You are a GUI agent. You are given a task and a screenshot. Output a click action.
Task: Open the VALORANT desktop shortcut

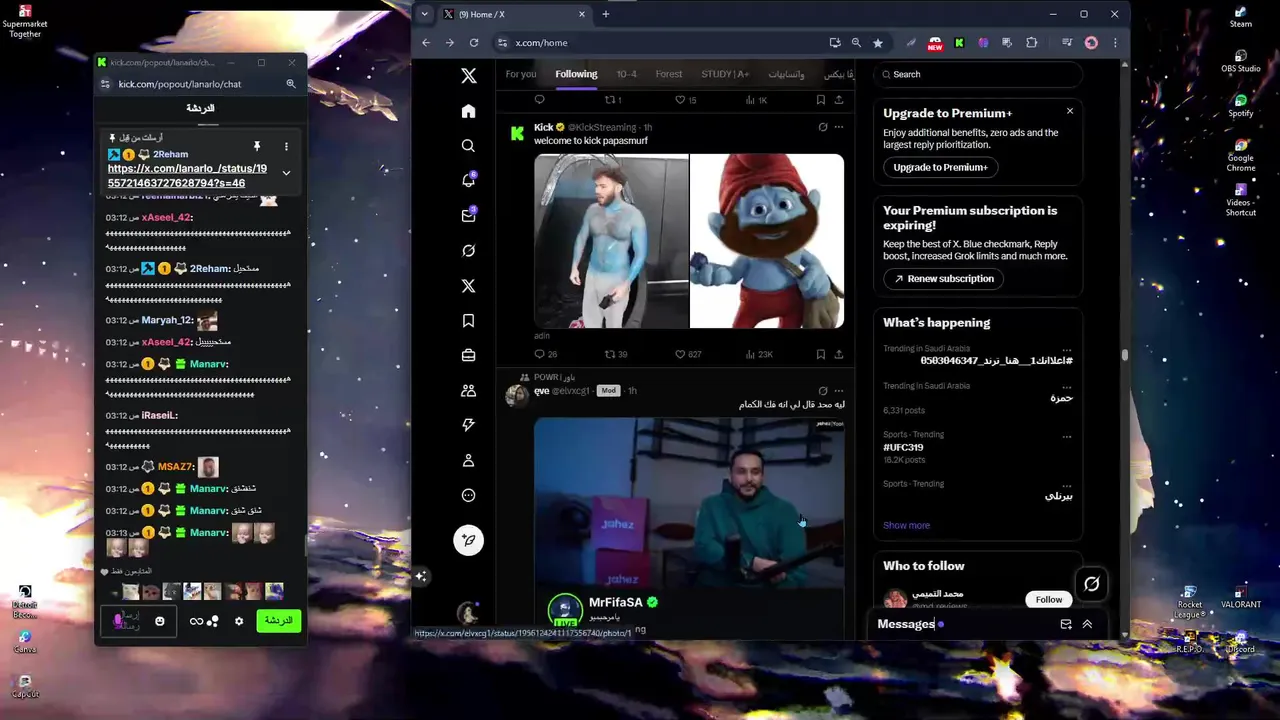click(1240, 598)
